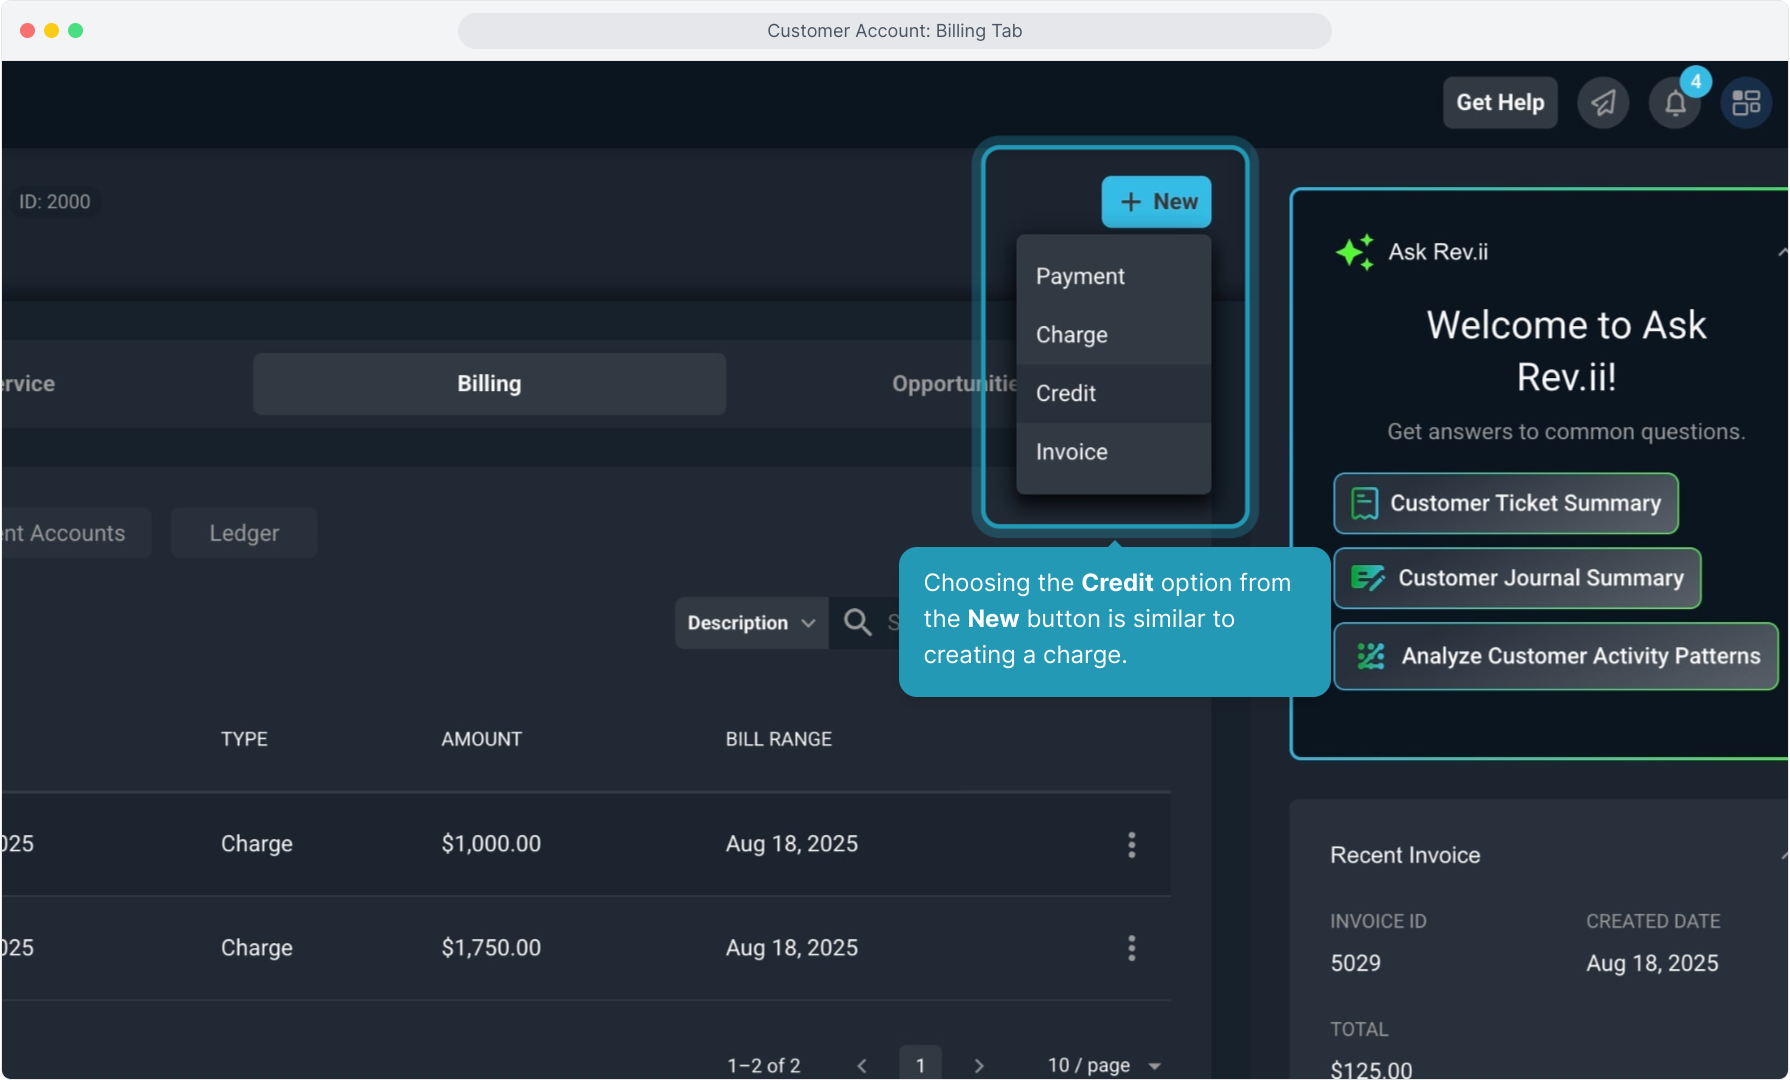Open the $1,750.00 charge row actions menu
Image resolution: width=1790 pixels, height=1080 pixels.
(x=1131, y=948)
